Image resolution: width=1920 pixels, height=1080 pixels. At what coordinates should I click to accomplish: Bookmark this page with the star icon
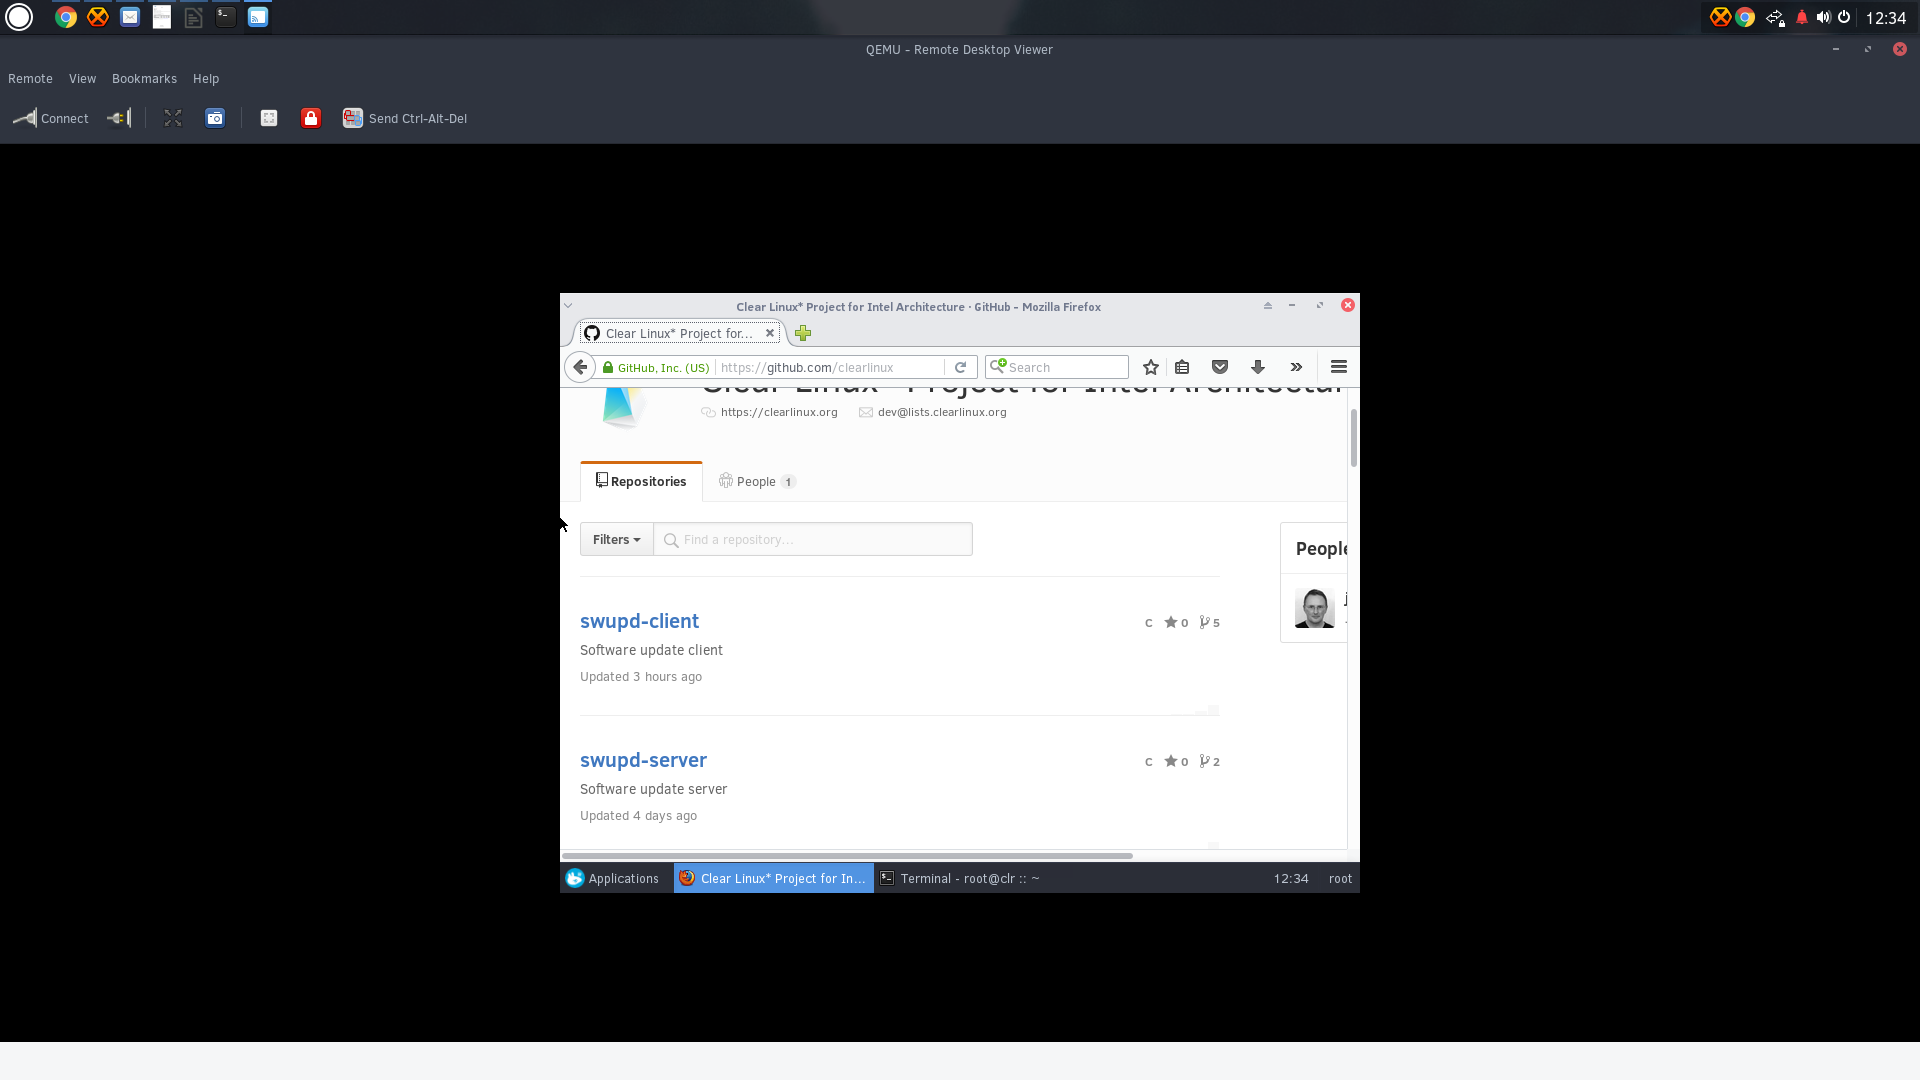[1151, 367]
